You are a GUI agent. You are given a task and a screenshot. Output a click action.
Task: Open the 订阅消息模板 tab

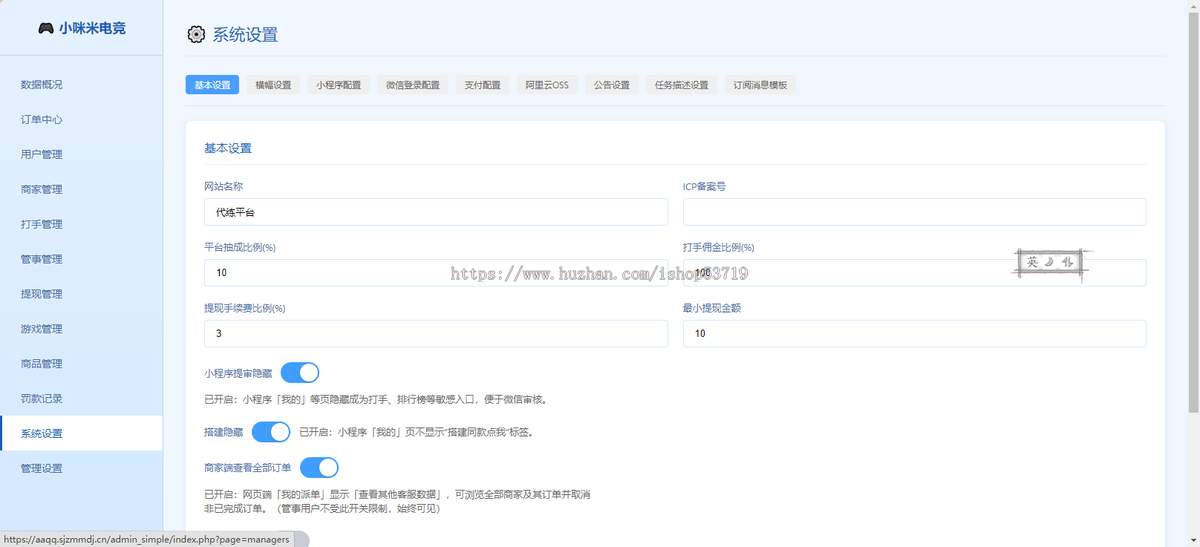tap(760, 85)
